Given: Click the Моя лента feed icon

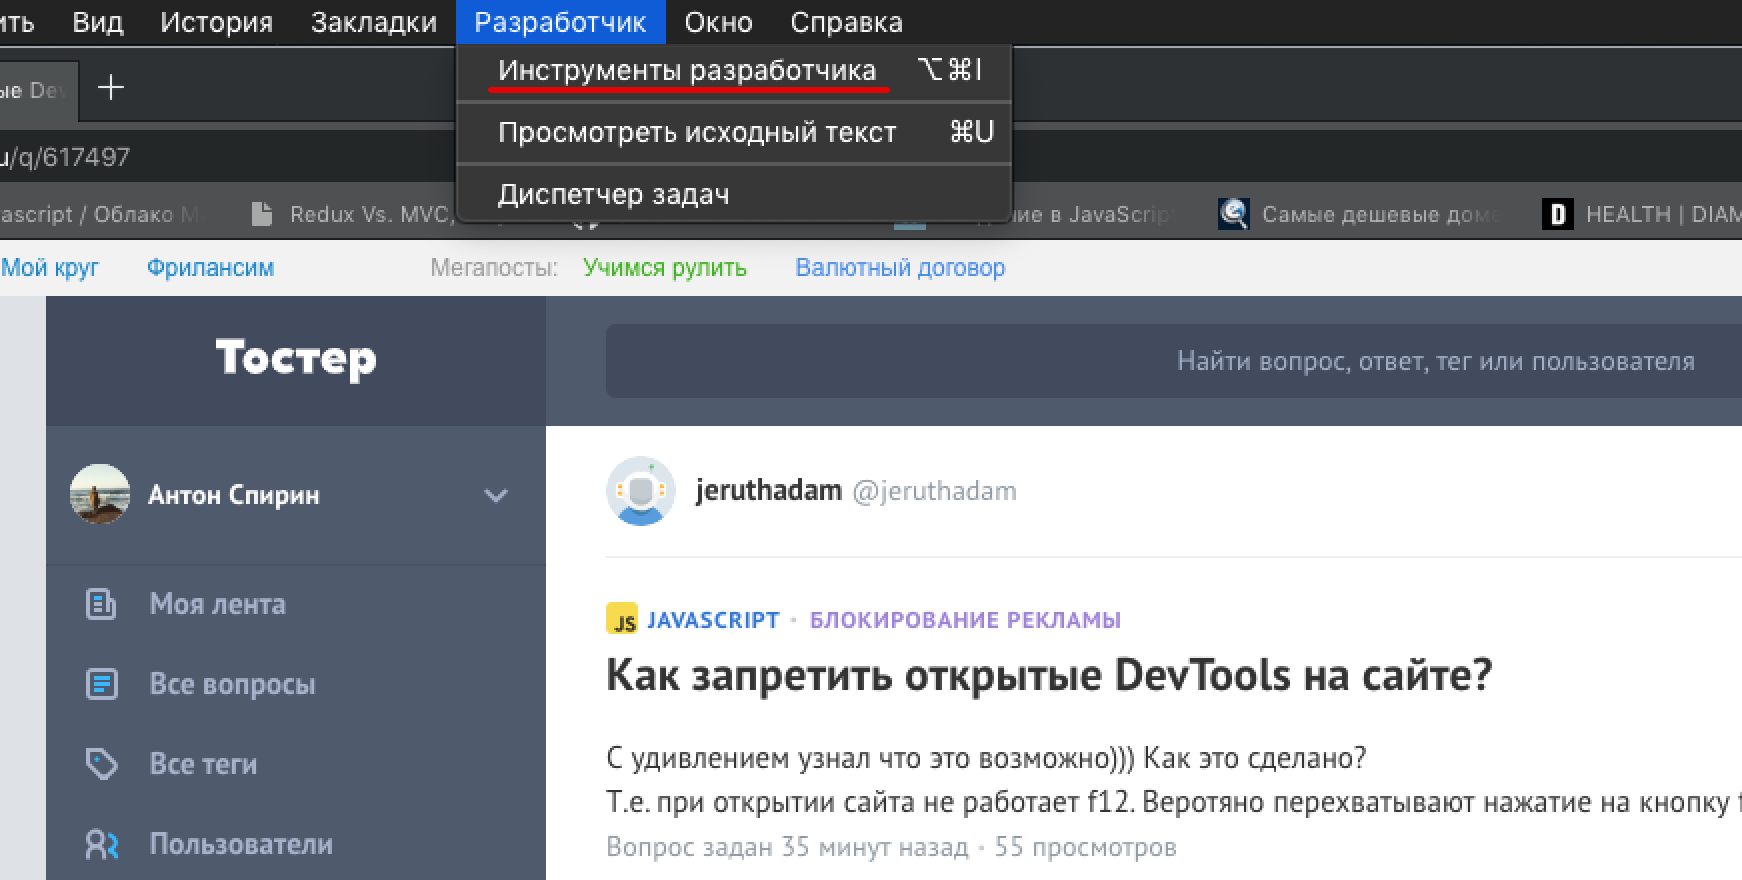Looking at the screenshot, I should tap(101, 604).
